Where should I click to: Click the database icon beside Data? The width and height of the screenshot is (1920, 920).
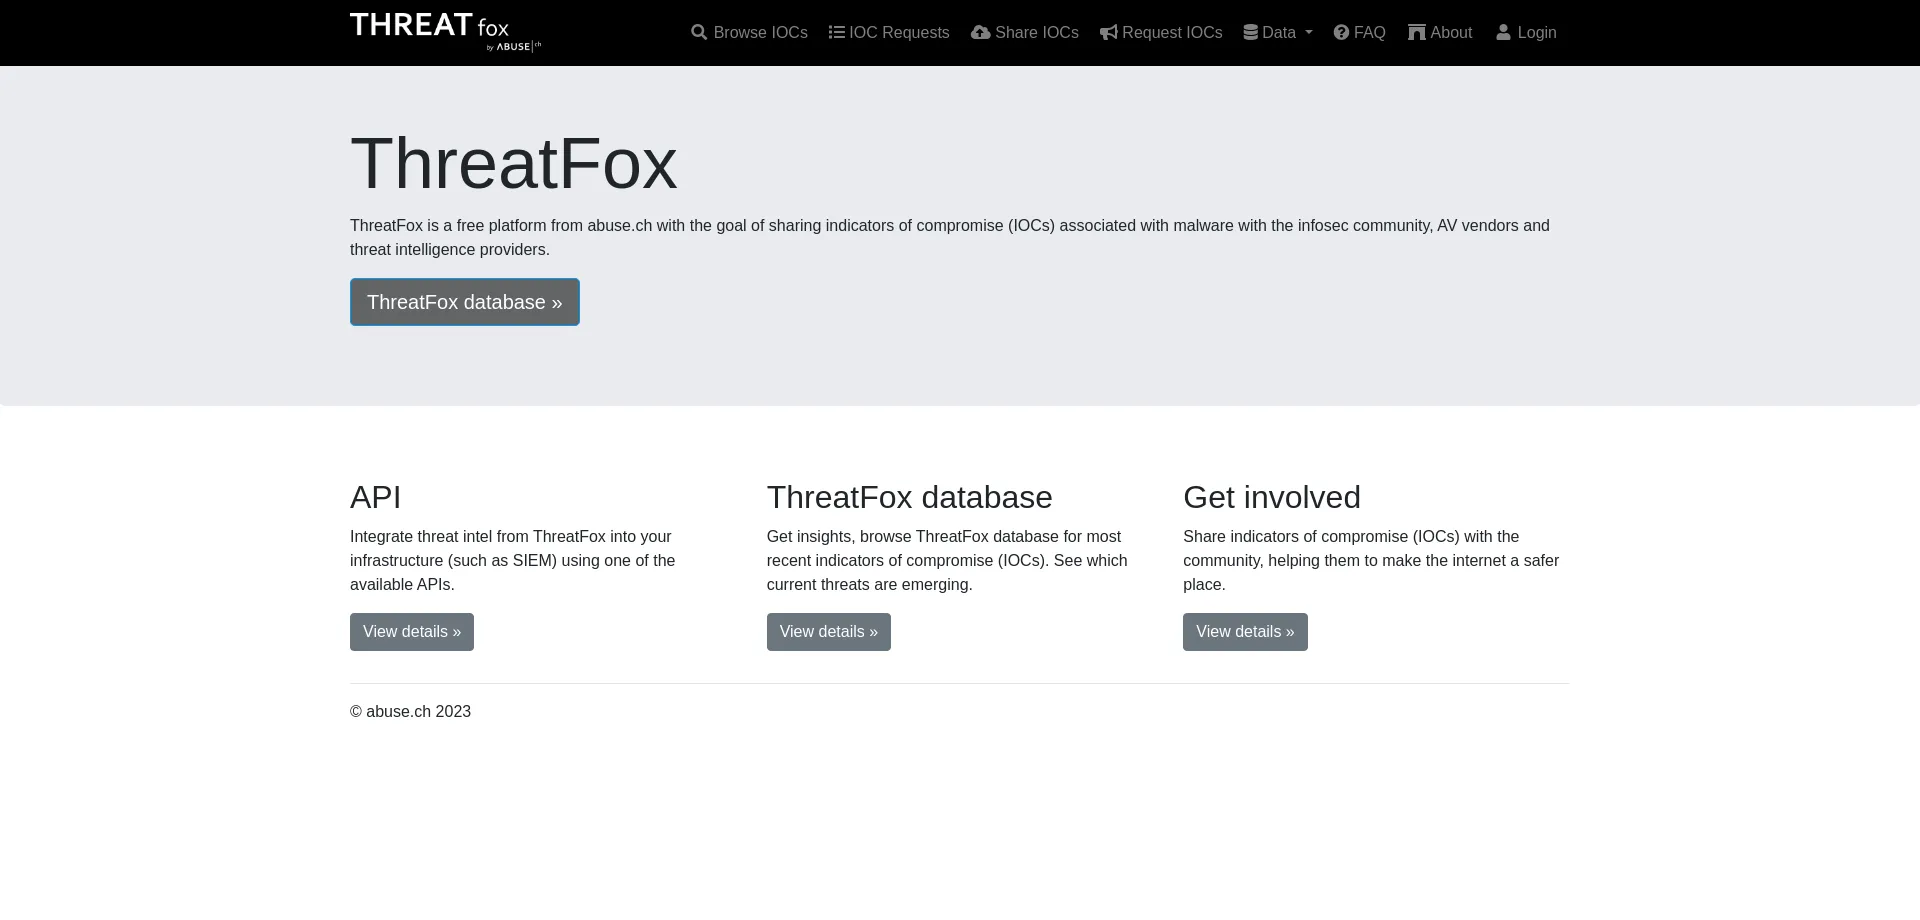(x=1250, y=33)
